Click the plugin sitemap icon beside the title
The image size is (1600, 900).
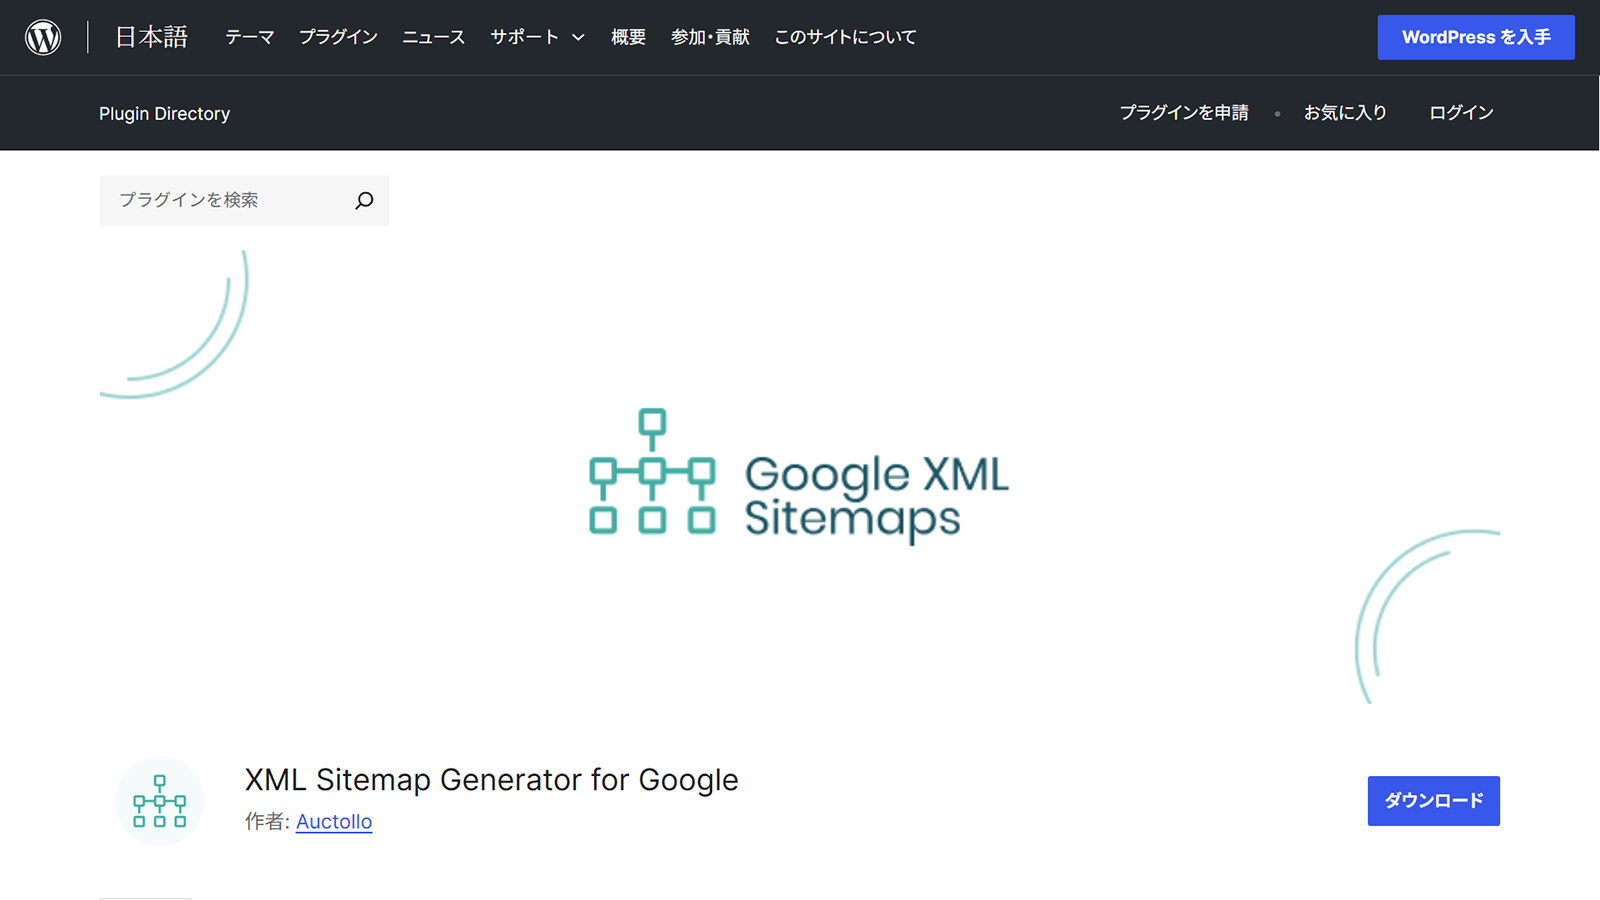coord(160,800)
